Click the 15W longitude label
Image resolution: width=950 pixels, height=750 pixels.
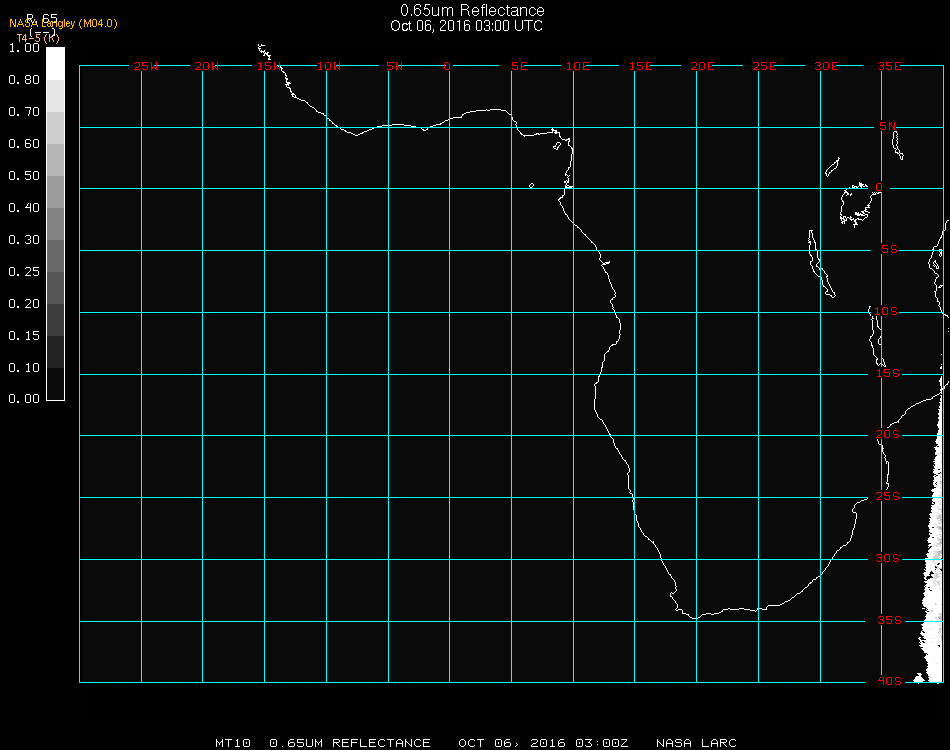[x=268, y=66]
